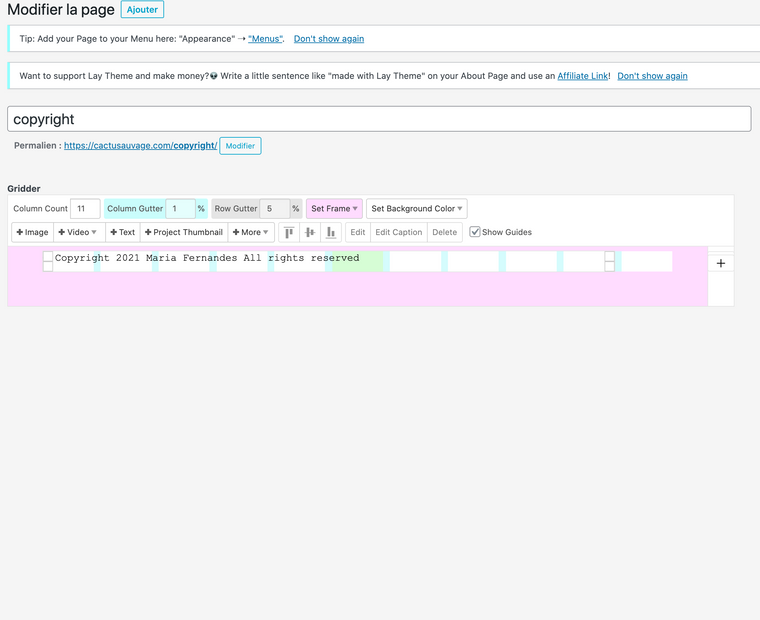Open Set Background Color picker
760x620 pixels.
[x=417, y=209]
